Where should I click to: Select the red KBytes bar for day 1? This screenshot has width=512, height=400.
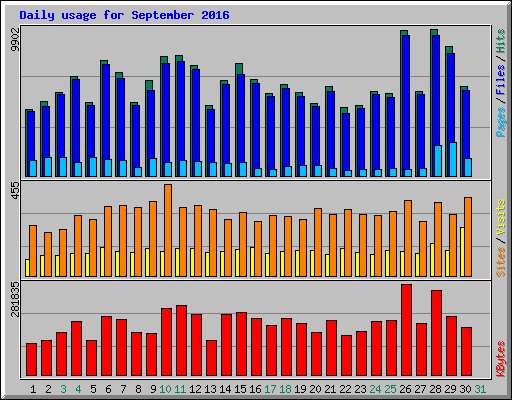click(31, 360)
